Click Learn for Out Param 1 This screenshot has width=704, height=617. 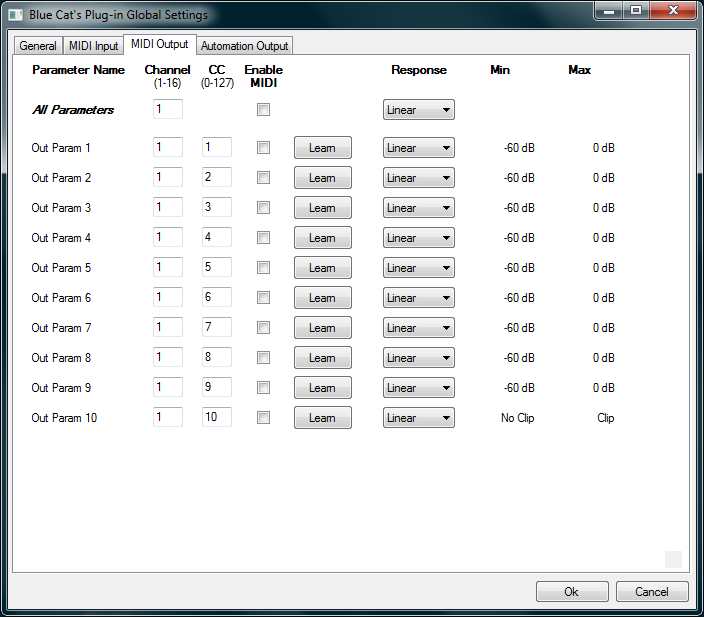pyautogui.click(x=323, y=148)
